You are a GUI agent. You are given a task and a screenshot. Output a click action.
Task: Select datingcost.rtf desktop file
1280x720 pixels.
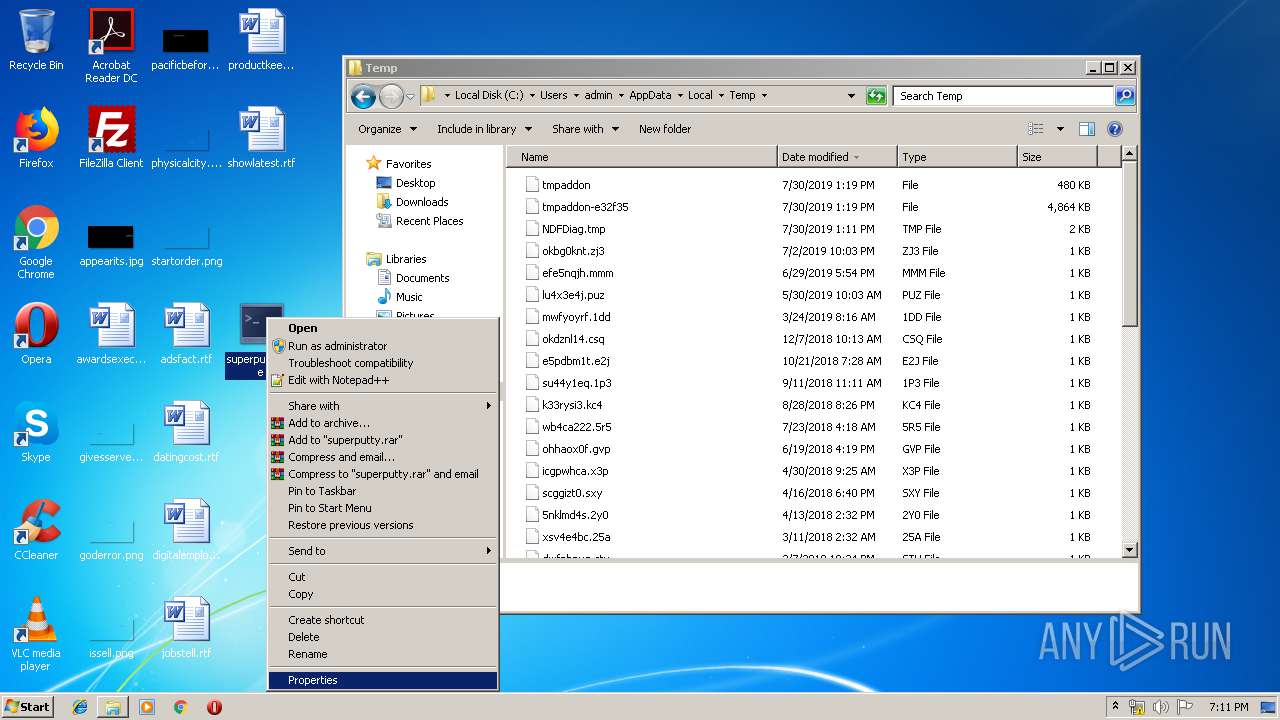pyautogui.click(x=186, y=432)
